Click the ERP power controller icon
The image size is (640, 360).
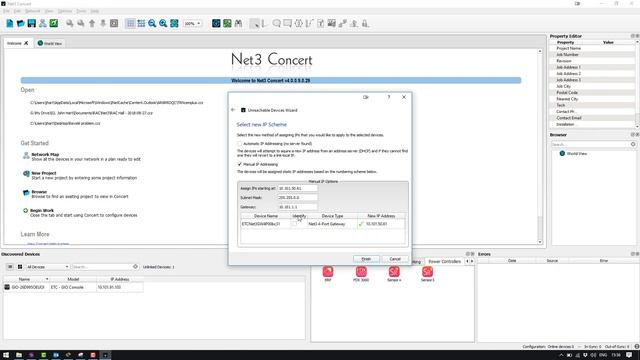point(328,272)
